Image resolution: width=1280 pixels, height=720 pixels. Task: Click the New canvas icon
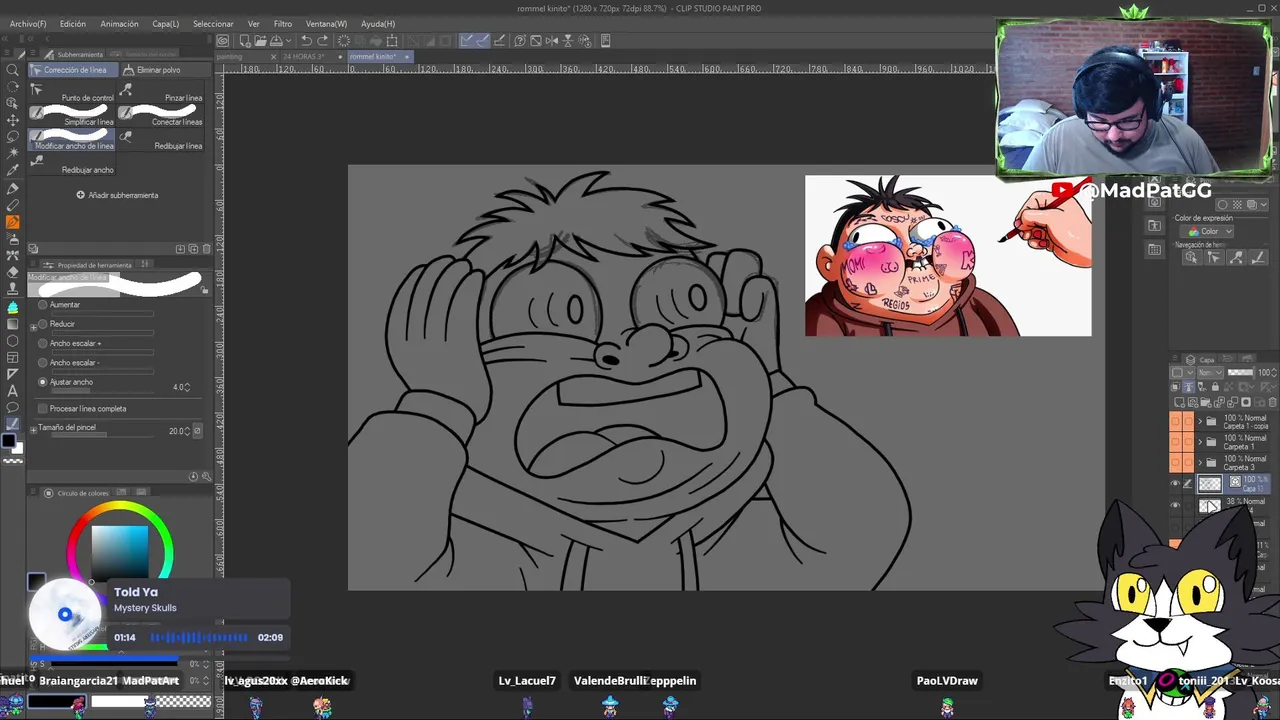click(x=244, y=41)
